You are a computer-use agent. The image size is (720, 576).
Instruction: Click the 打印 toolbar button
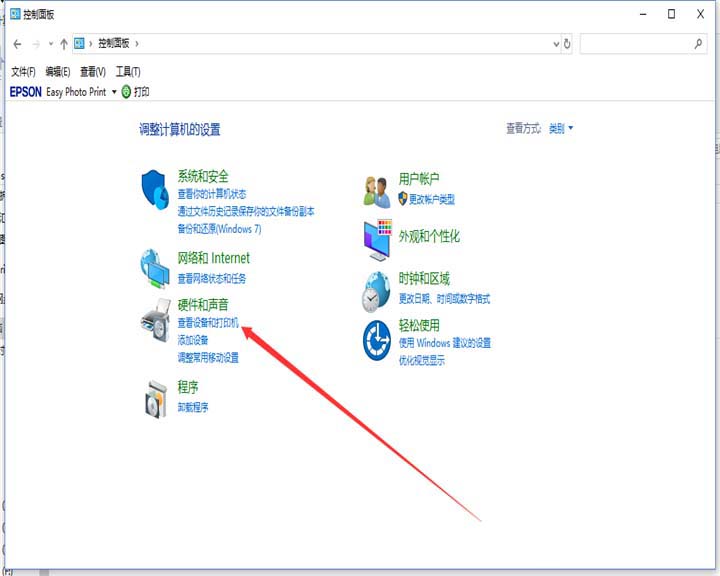pos(135,92)
